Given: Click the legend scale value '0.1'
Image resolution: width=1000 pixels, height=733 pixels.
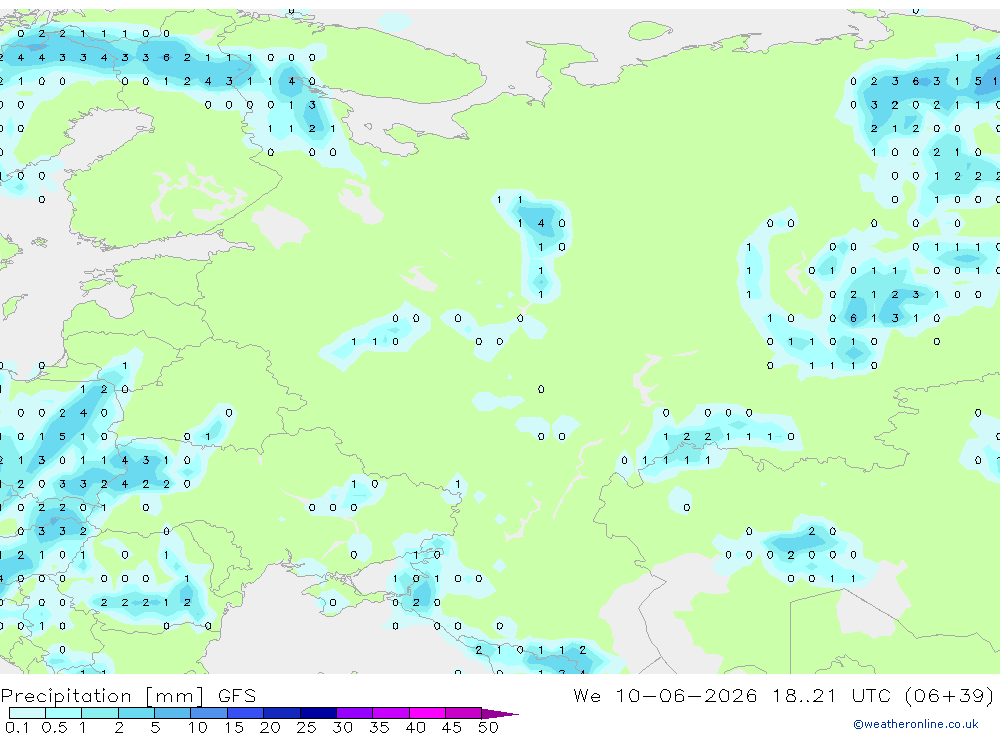Looking at the screenshot, I should 17,727.
